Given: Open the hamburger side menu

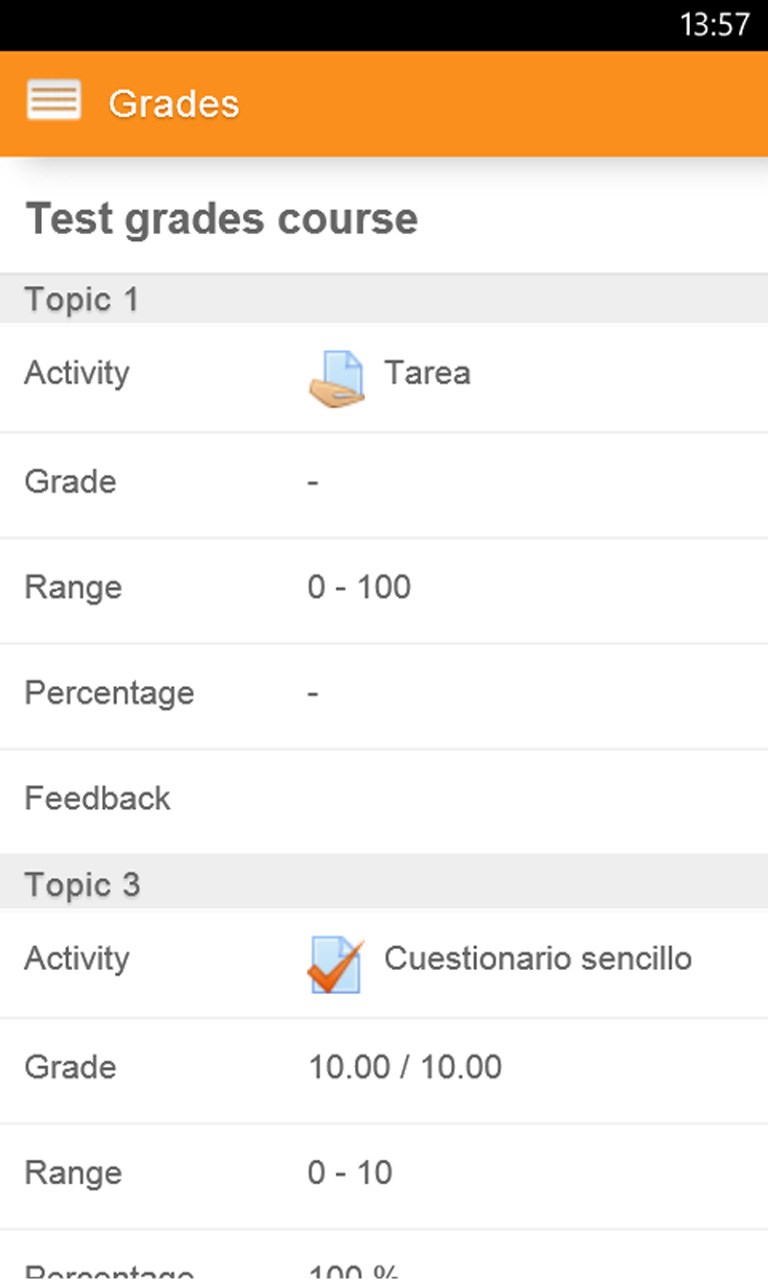Looking at the screenshot, I should (54, 102).
